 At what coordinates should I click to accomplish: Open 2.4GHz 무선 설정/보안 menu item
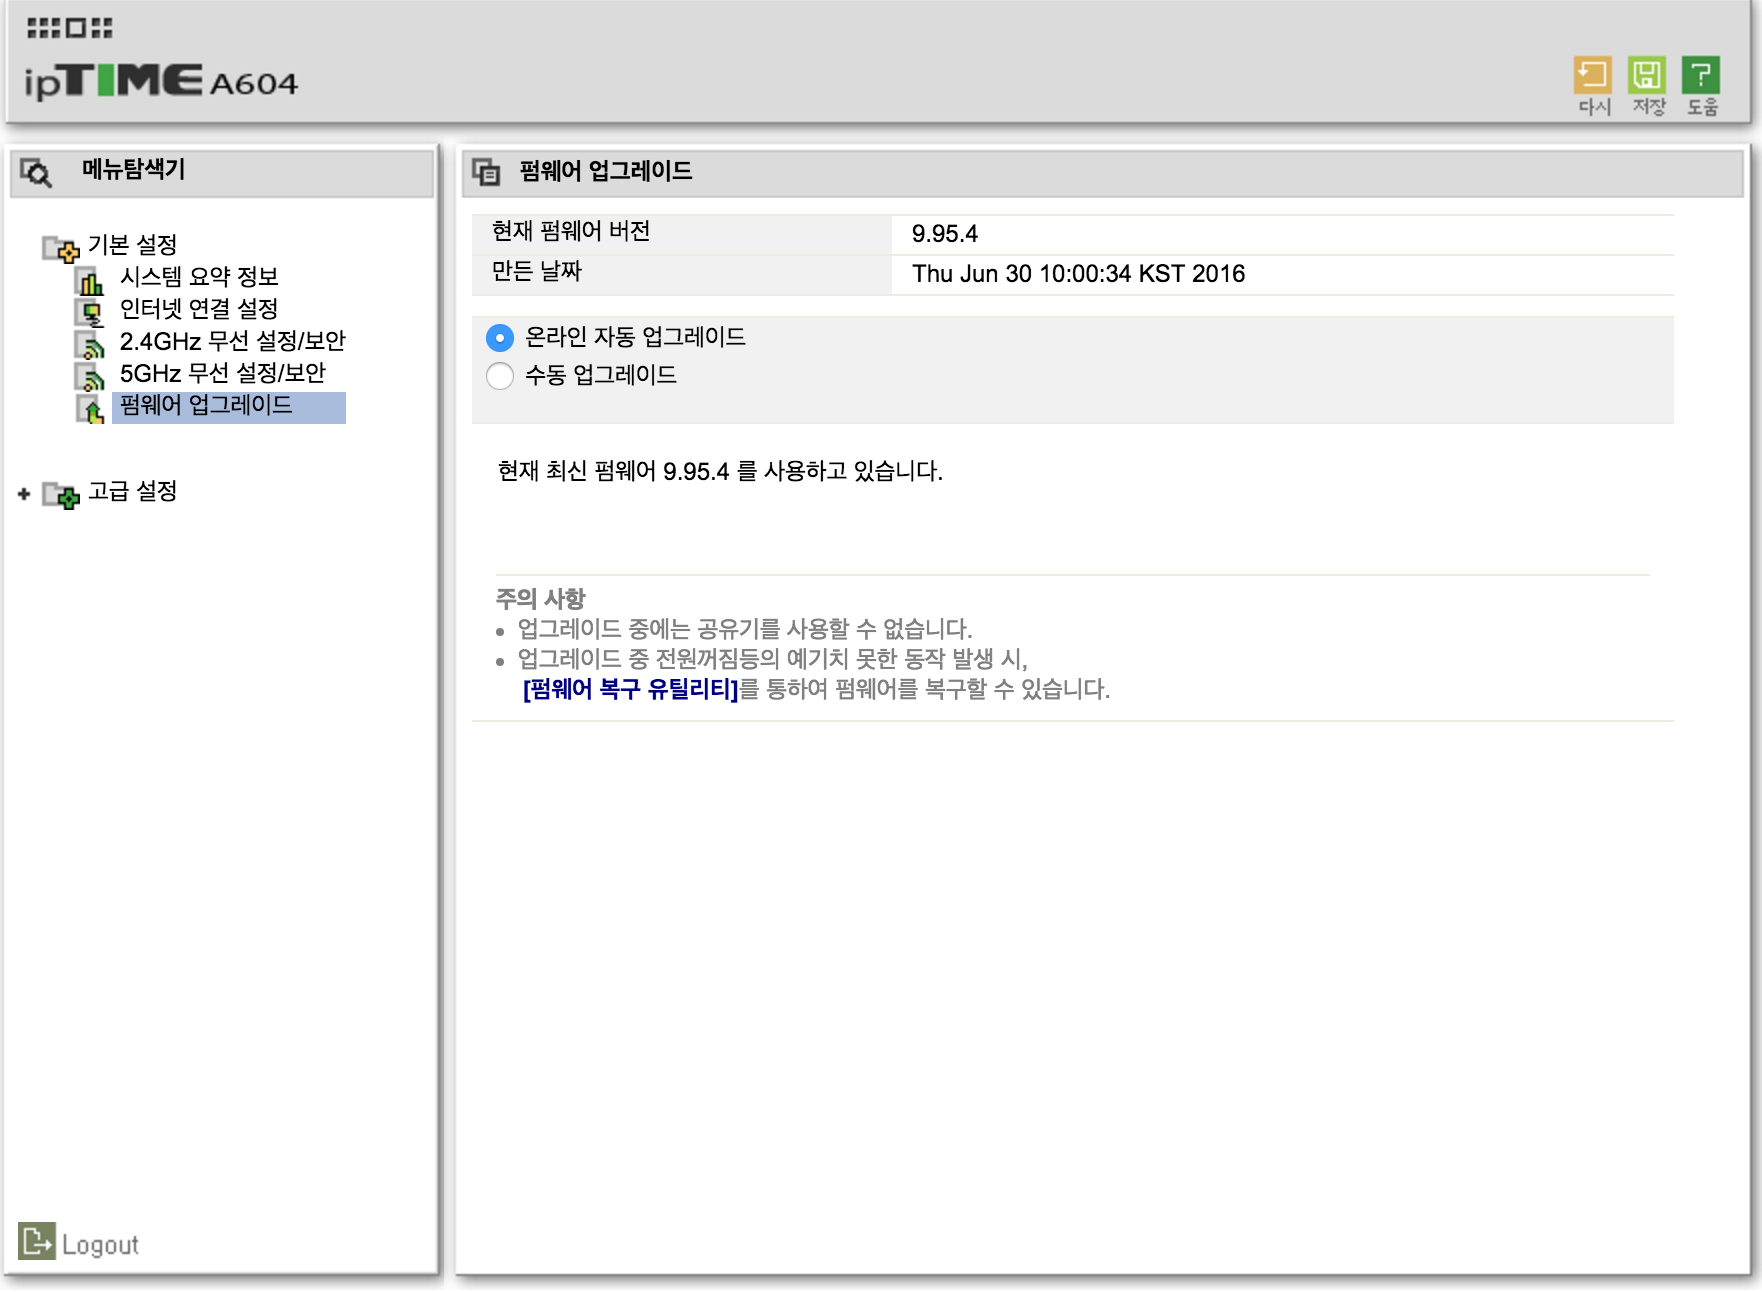pyautogui.click(x=233, y=341)
